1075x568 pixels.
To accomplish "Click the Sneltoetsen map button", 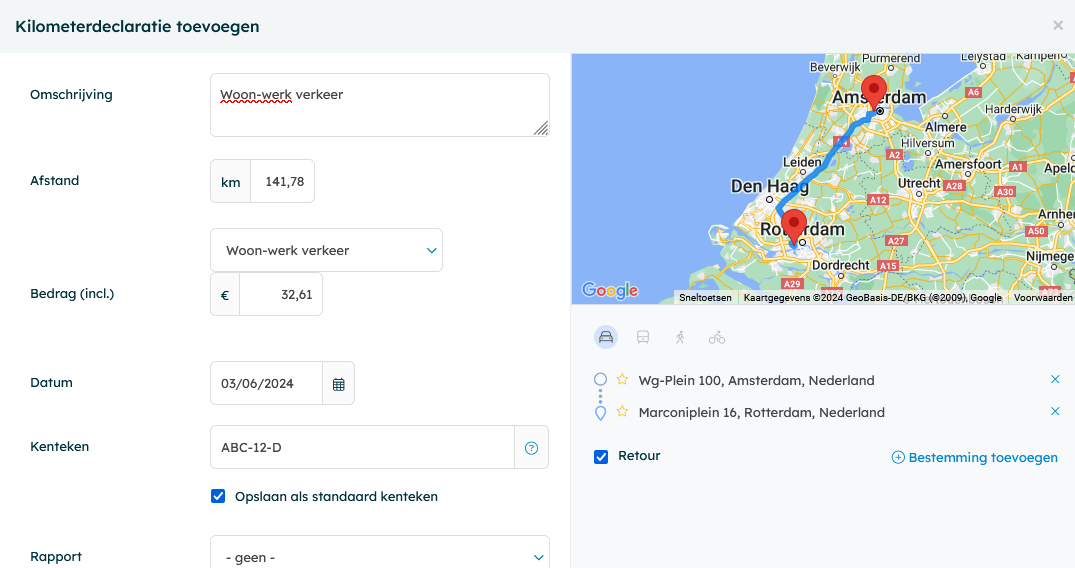I will pyautogui.click(x=705, y=298).
